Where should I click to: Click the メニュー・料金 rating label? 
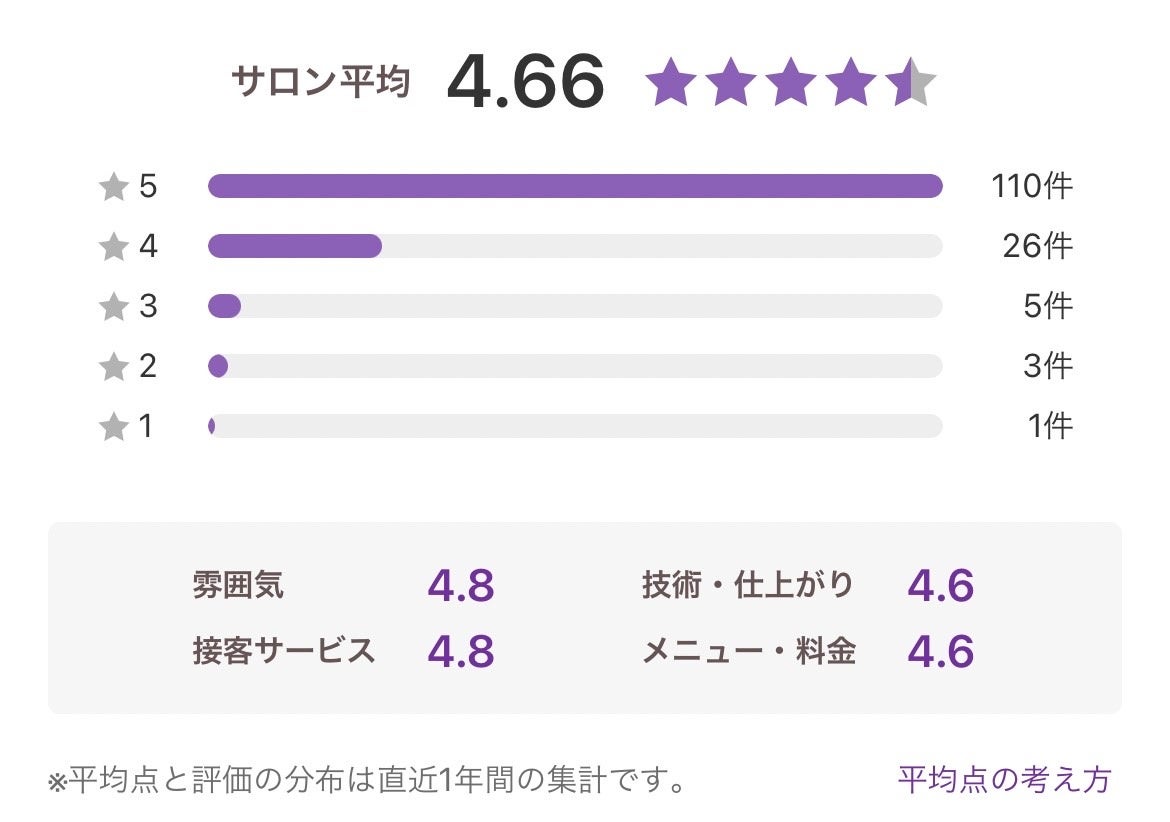pyautogui.click(x=748, y=651)
